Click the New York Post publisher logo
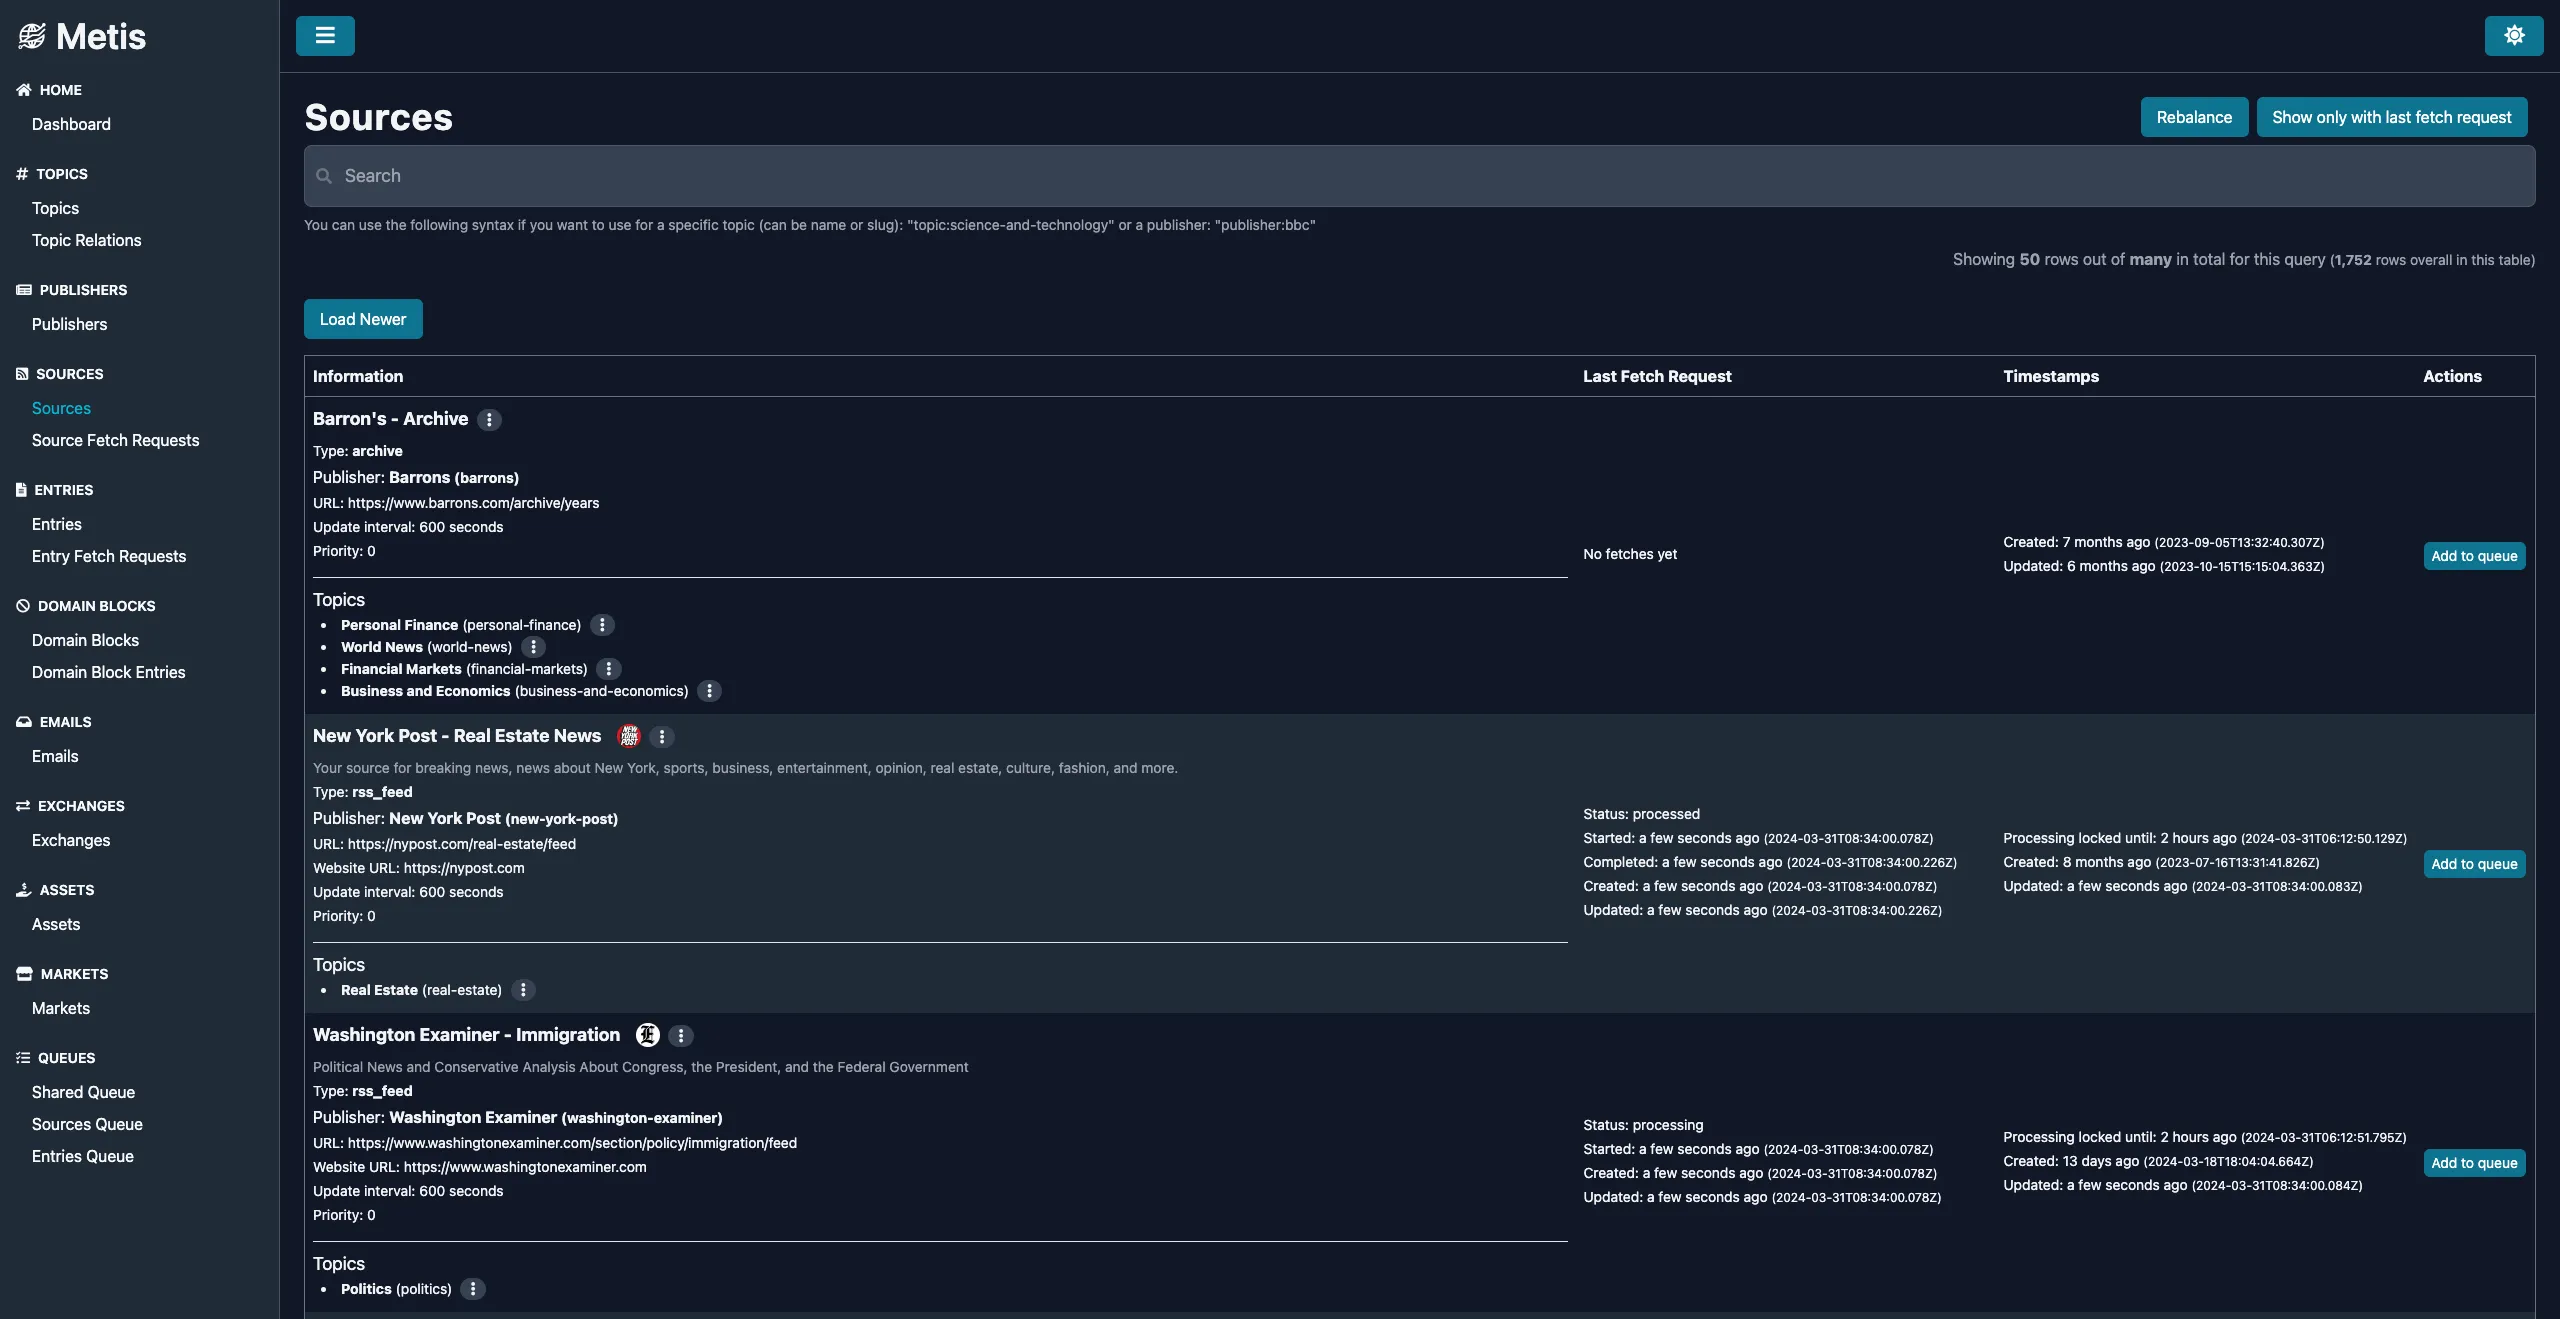This screenshot has height=1319, width=2560. coord(629,736)
